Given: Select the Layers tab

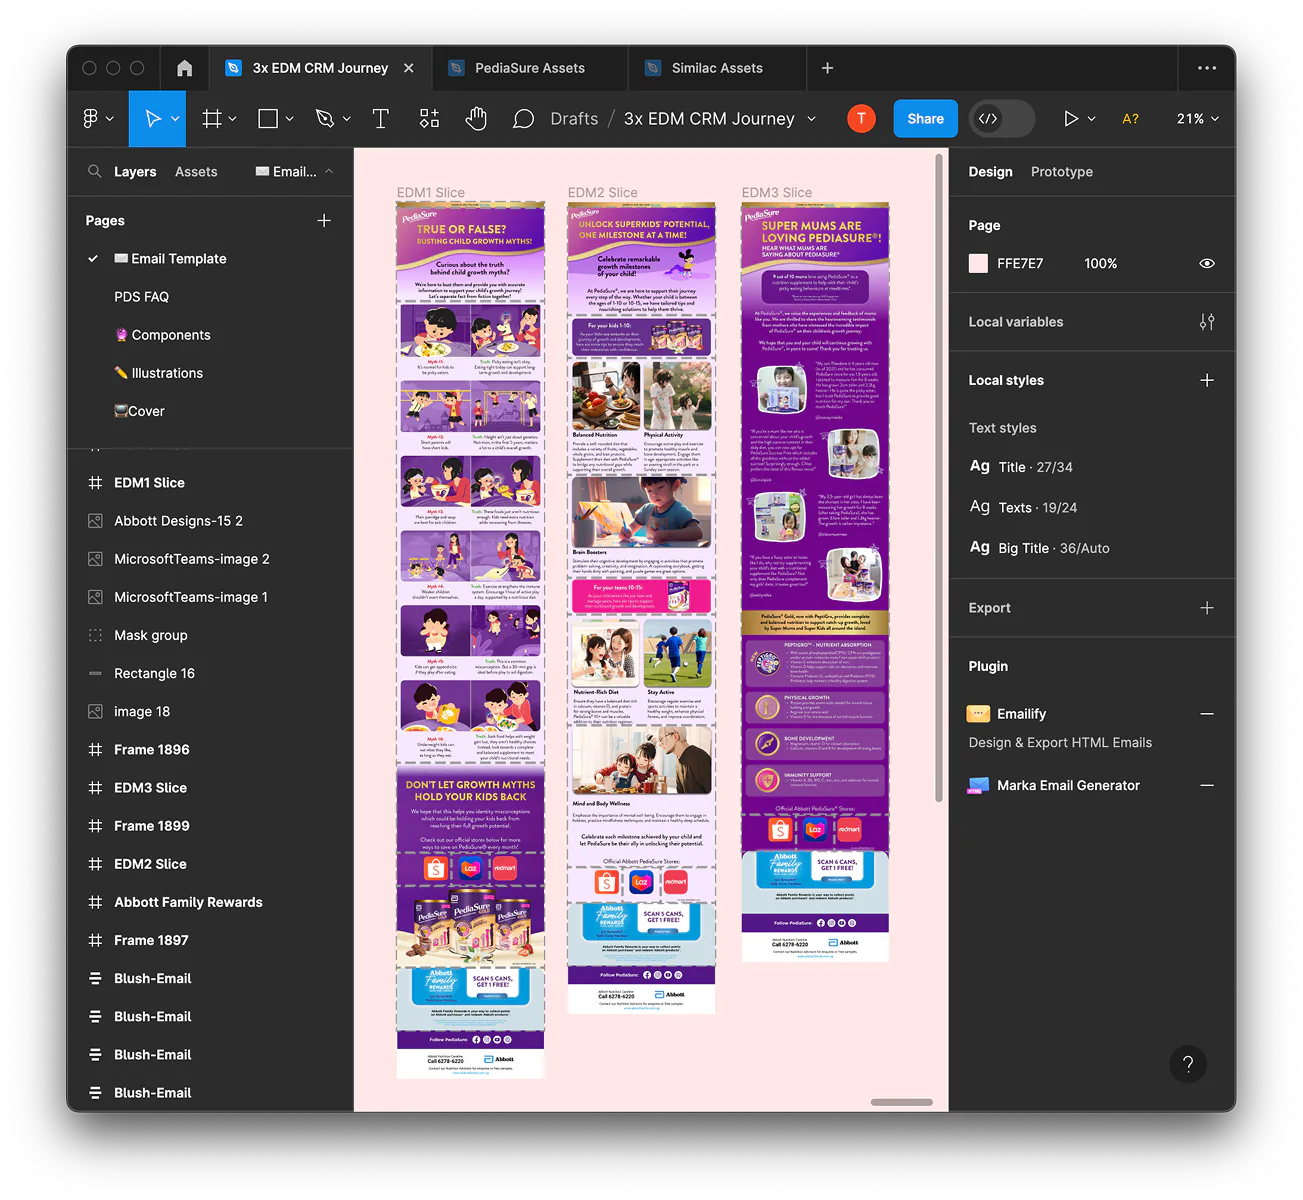Looking at the screenshot, I should pos(135,171).
